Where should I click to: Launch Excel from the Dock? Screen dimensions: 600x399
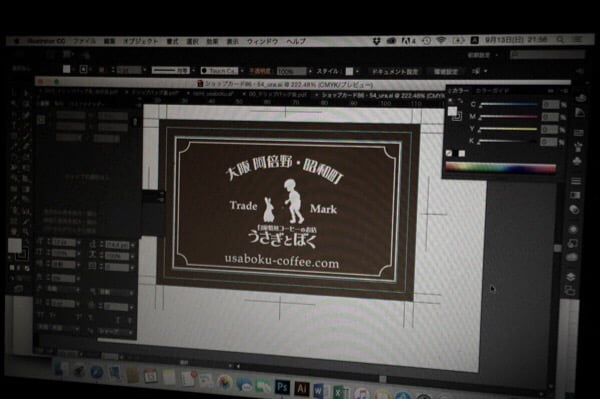click(340, 392)
